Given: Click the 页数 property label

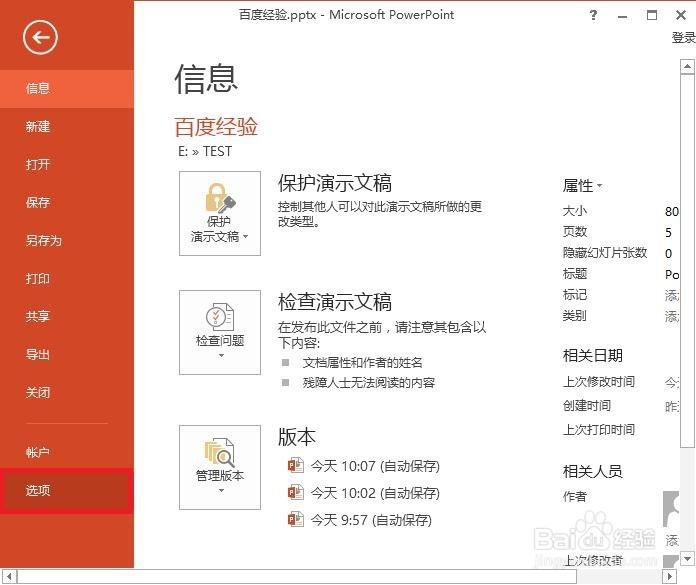Looking at the screenshot, I should pyautogui.click(x=575, y=231).
